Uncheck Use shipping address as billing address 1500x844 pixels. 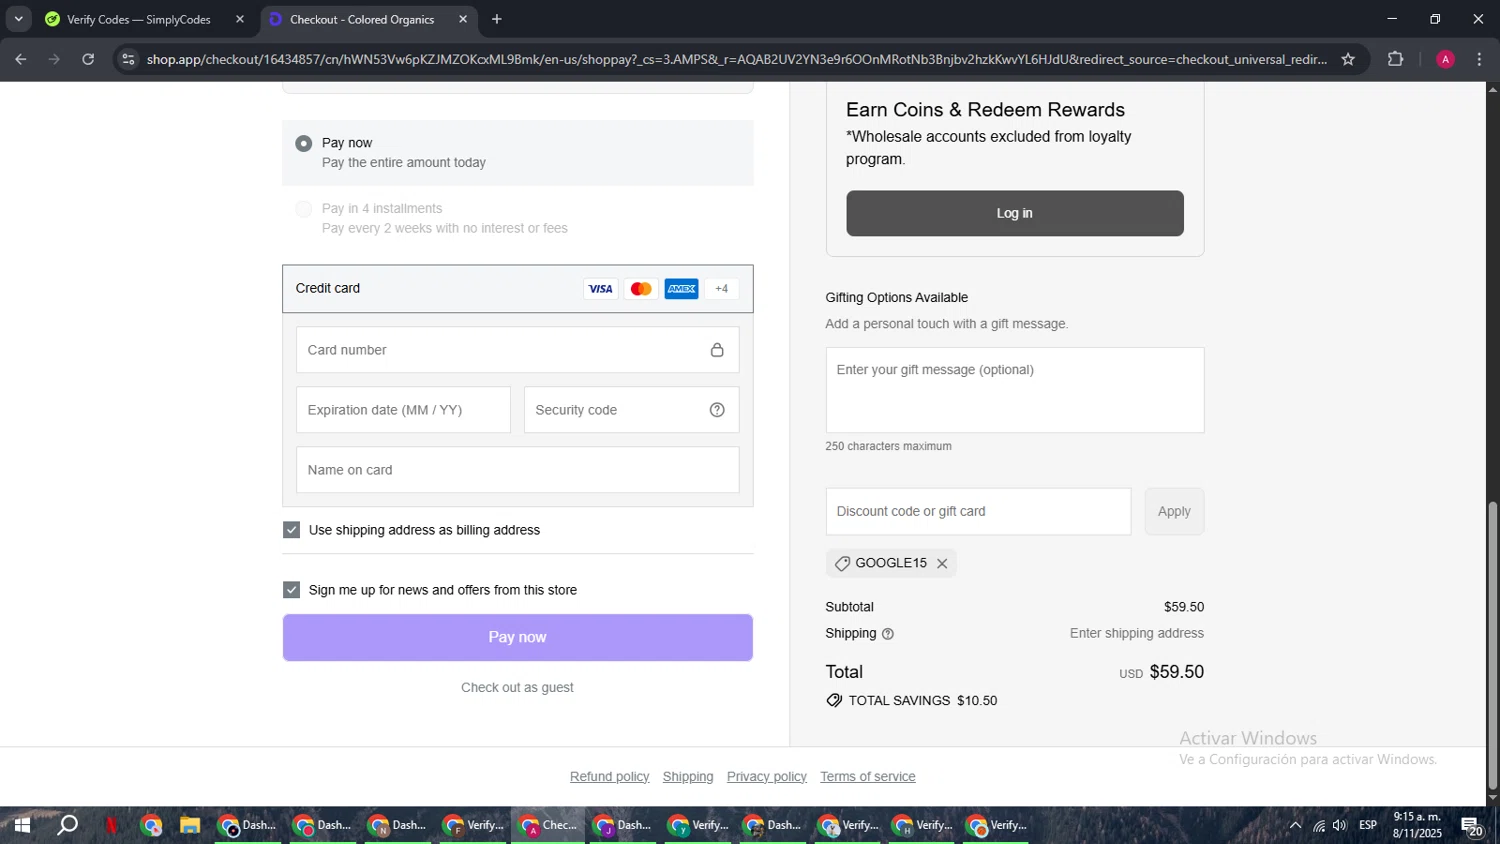tap(292, 530)
